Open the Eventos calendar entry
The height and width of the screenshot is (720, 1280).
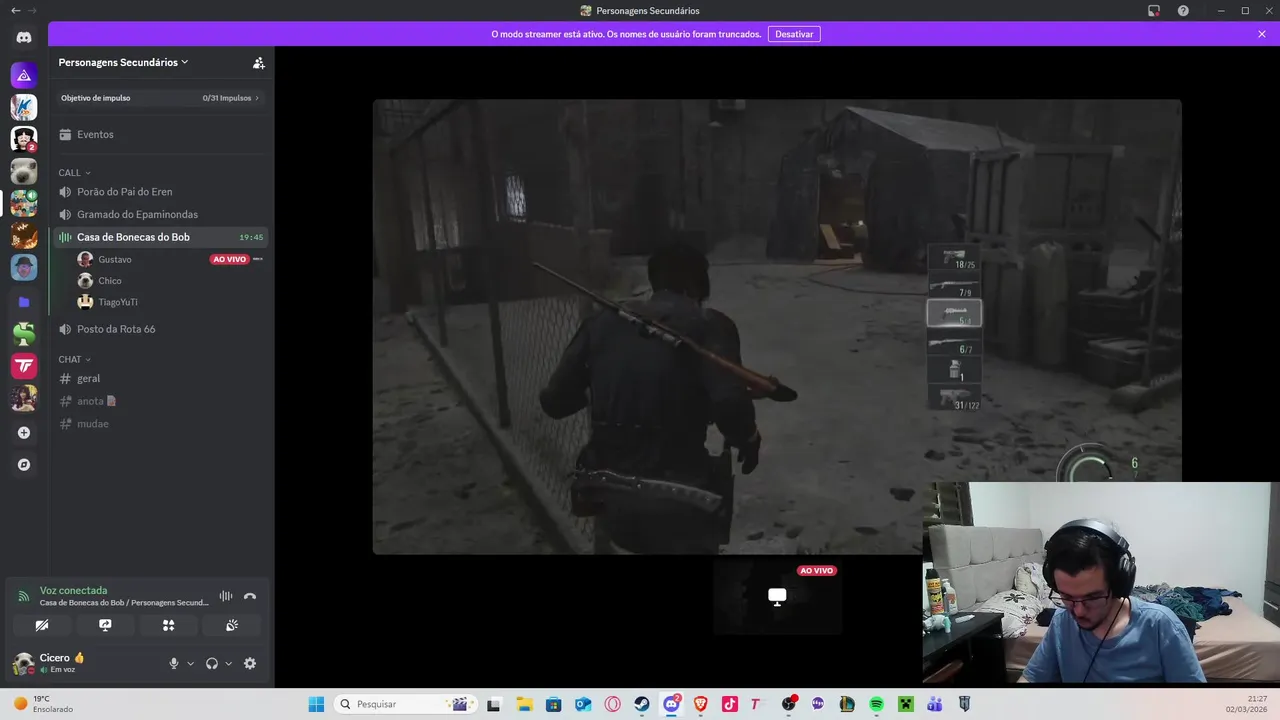[x=160, y=134]
